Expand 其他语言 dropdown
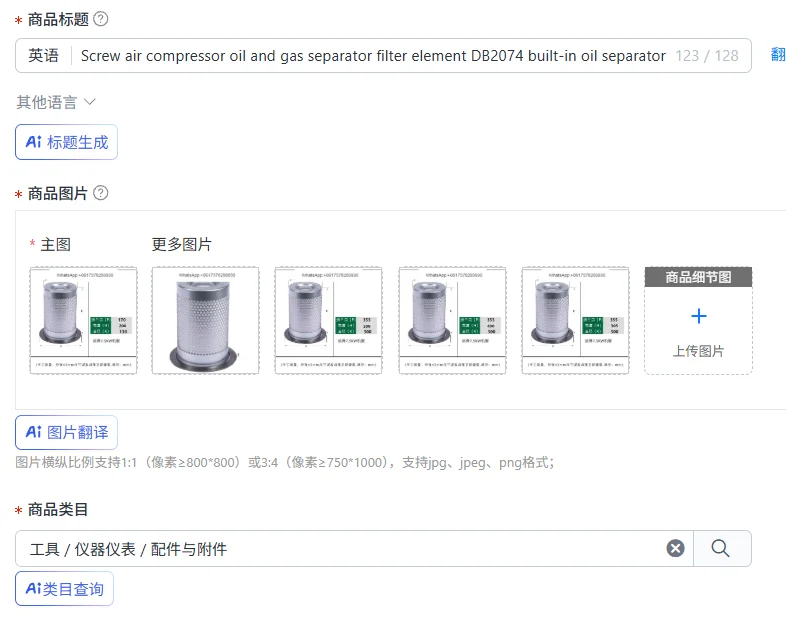Screen dimensions: 786x625 click(x=56, y=102)
